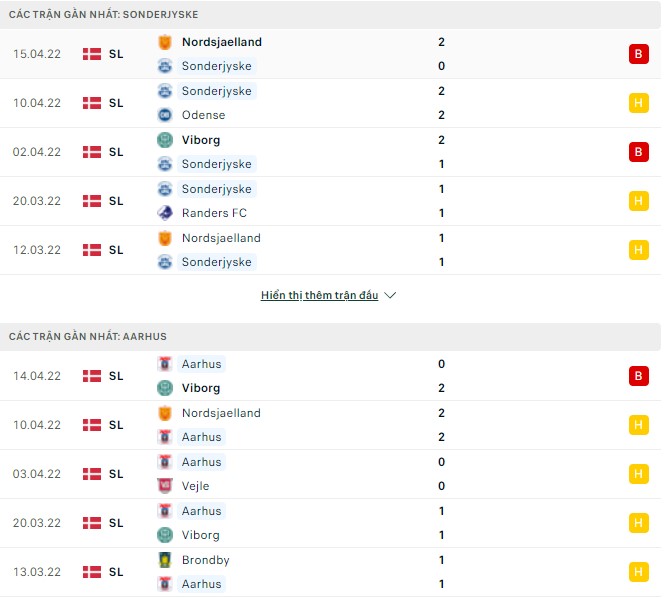Click Brondby team logo
This screenshot has width=670, height=598.
[x=165, y=560]
